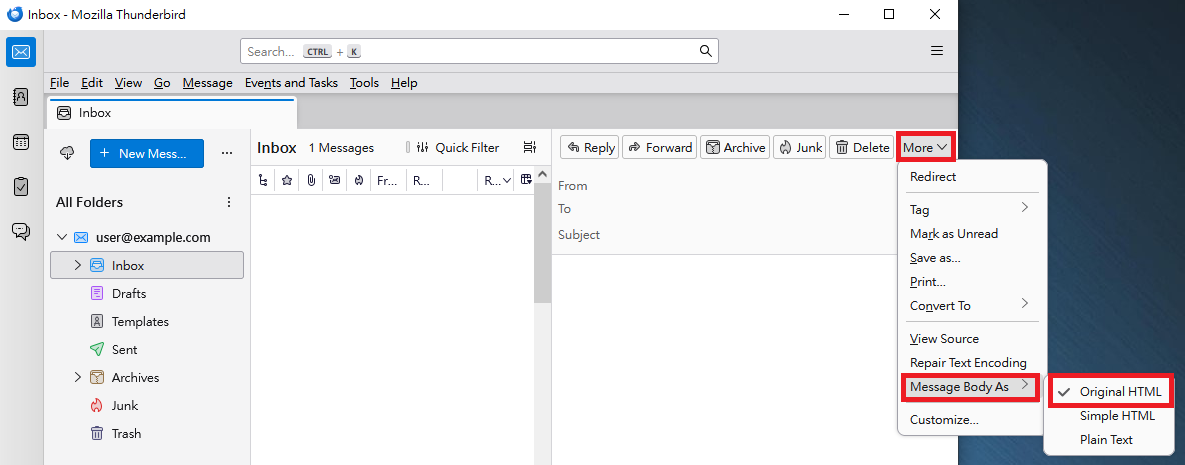The image size is (1185, 465).
Task: Mark message as Junk button
Action: click(800, 147)
